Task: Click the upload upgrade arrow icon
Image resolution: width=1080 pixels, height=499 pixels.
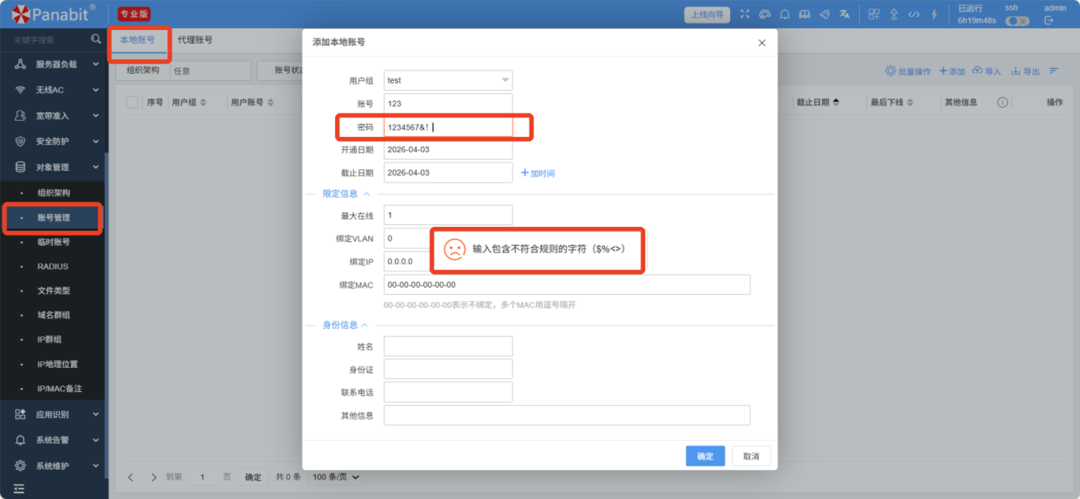Action: pyautogui.click(x=894, y=14)
